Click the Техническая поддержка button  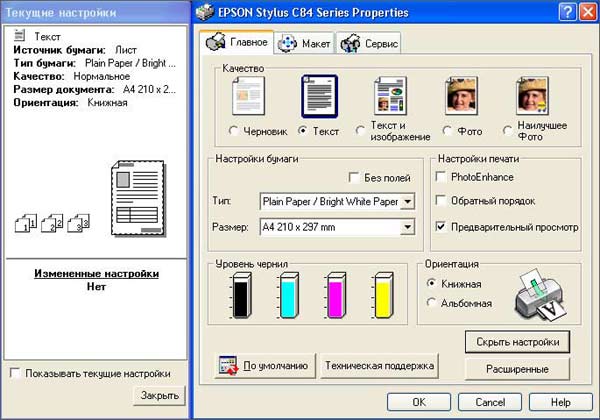point(380,366)
